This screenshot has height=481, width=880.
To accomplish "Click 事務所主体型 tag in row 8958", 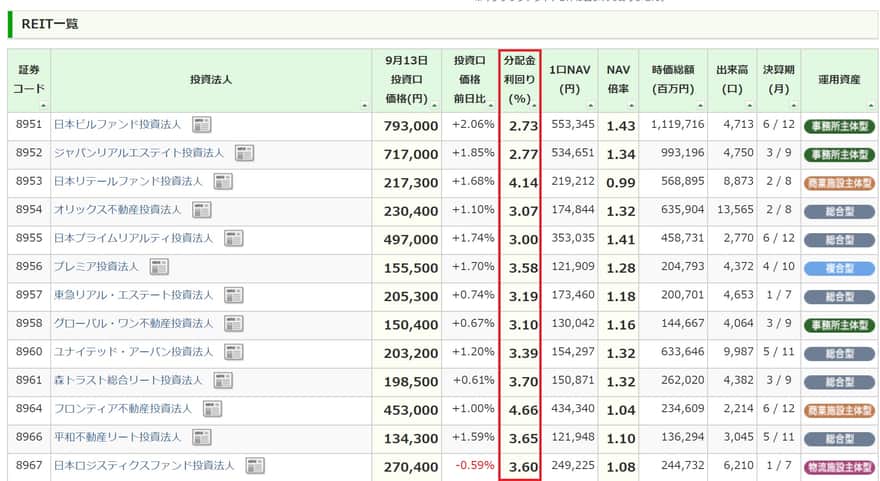I will tap(840, 325).
